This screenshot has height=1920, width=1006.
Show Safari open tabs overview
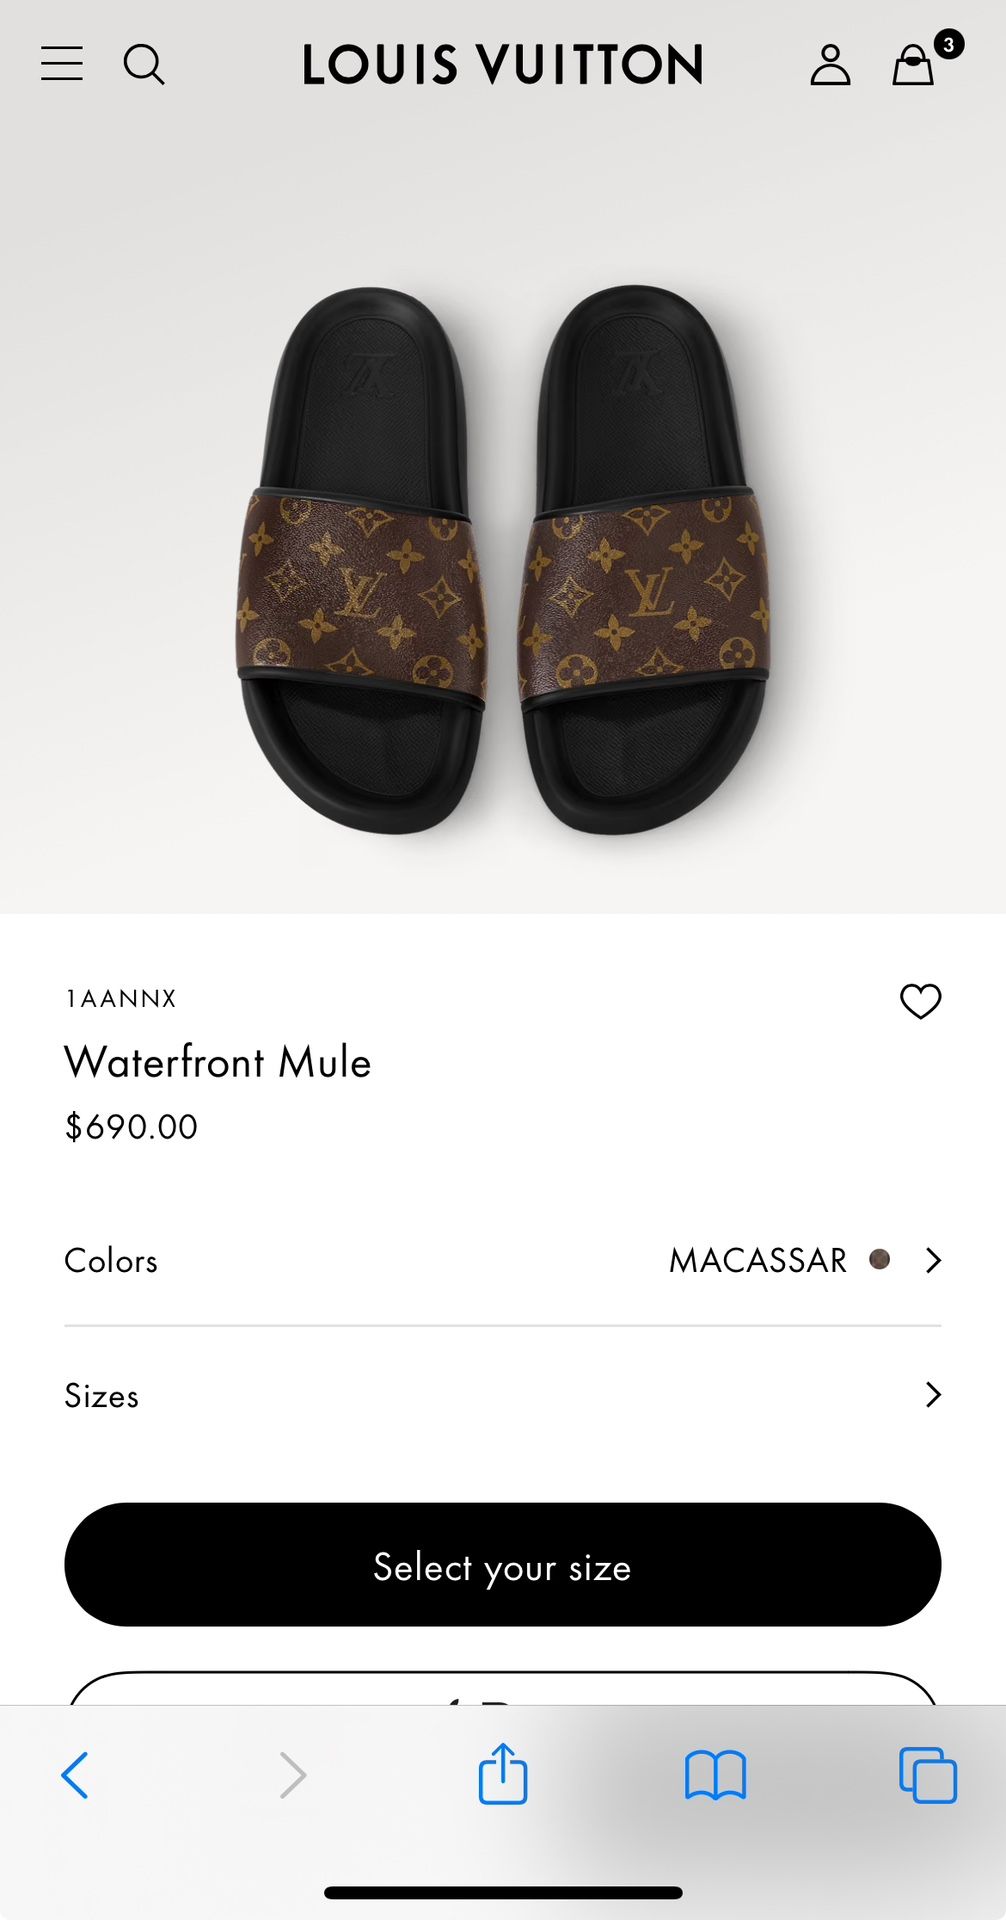(927, 1775)
